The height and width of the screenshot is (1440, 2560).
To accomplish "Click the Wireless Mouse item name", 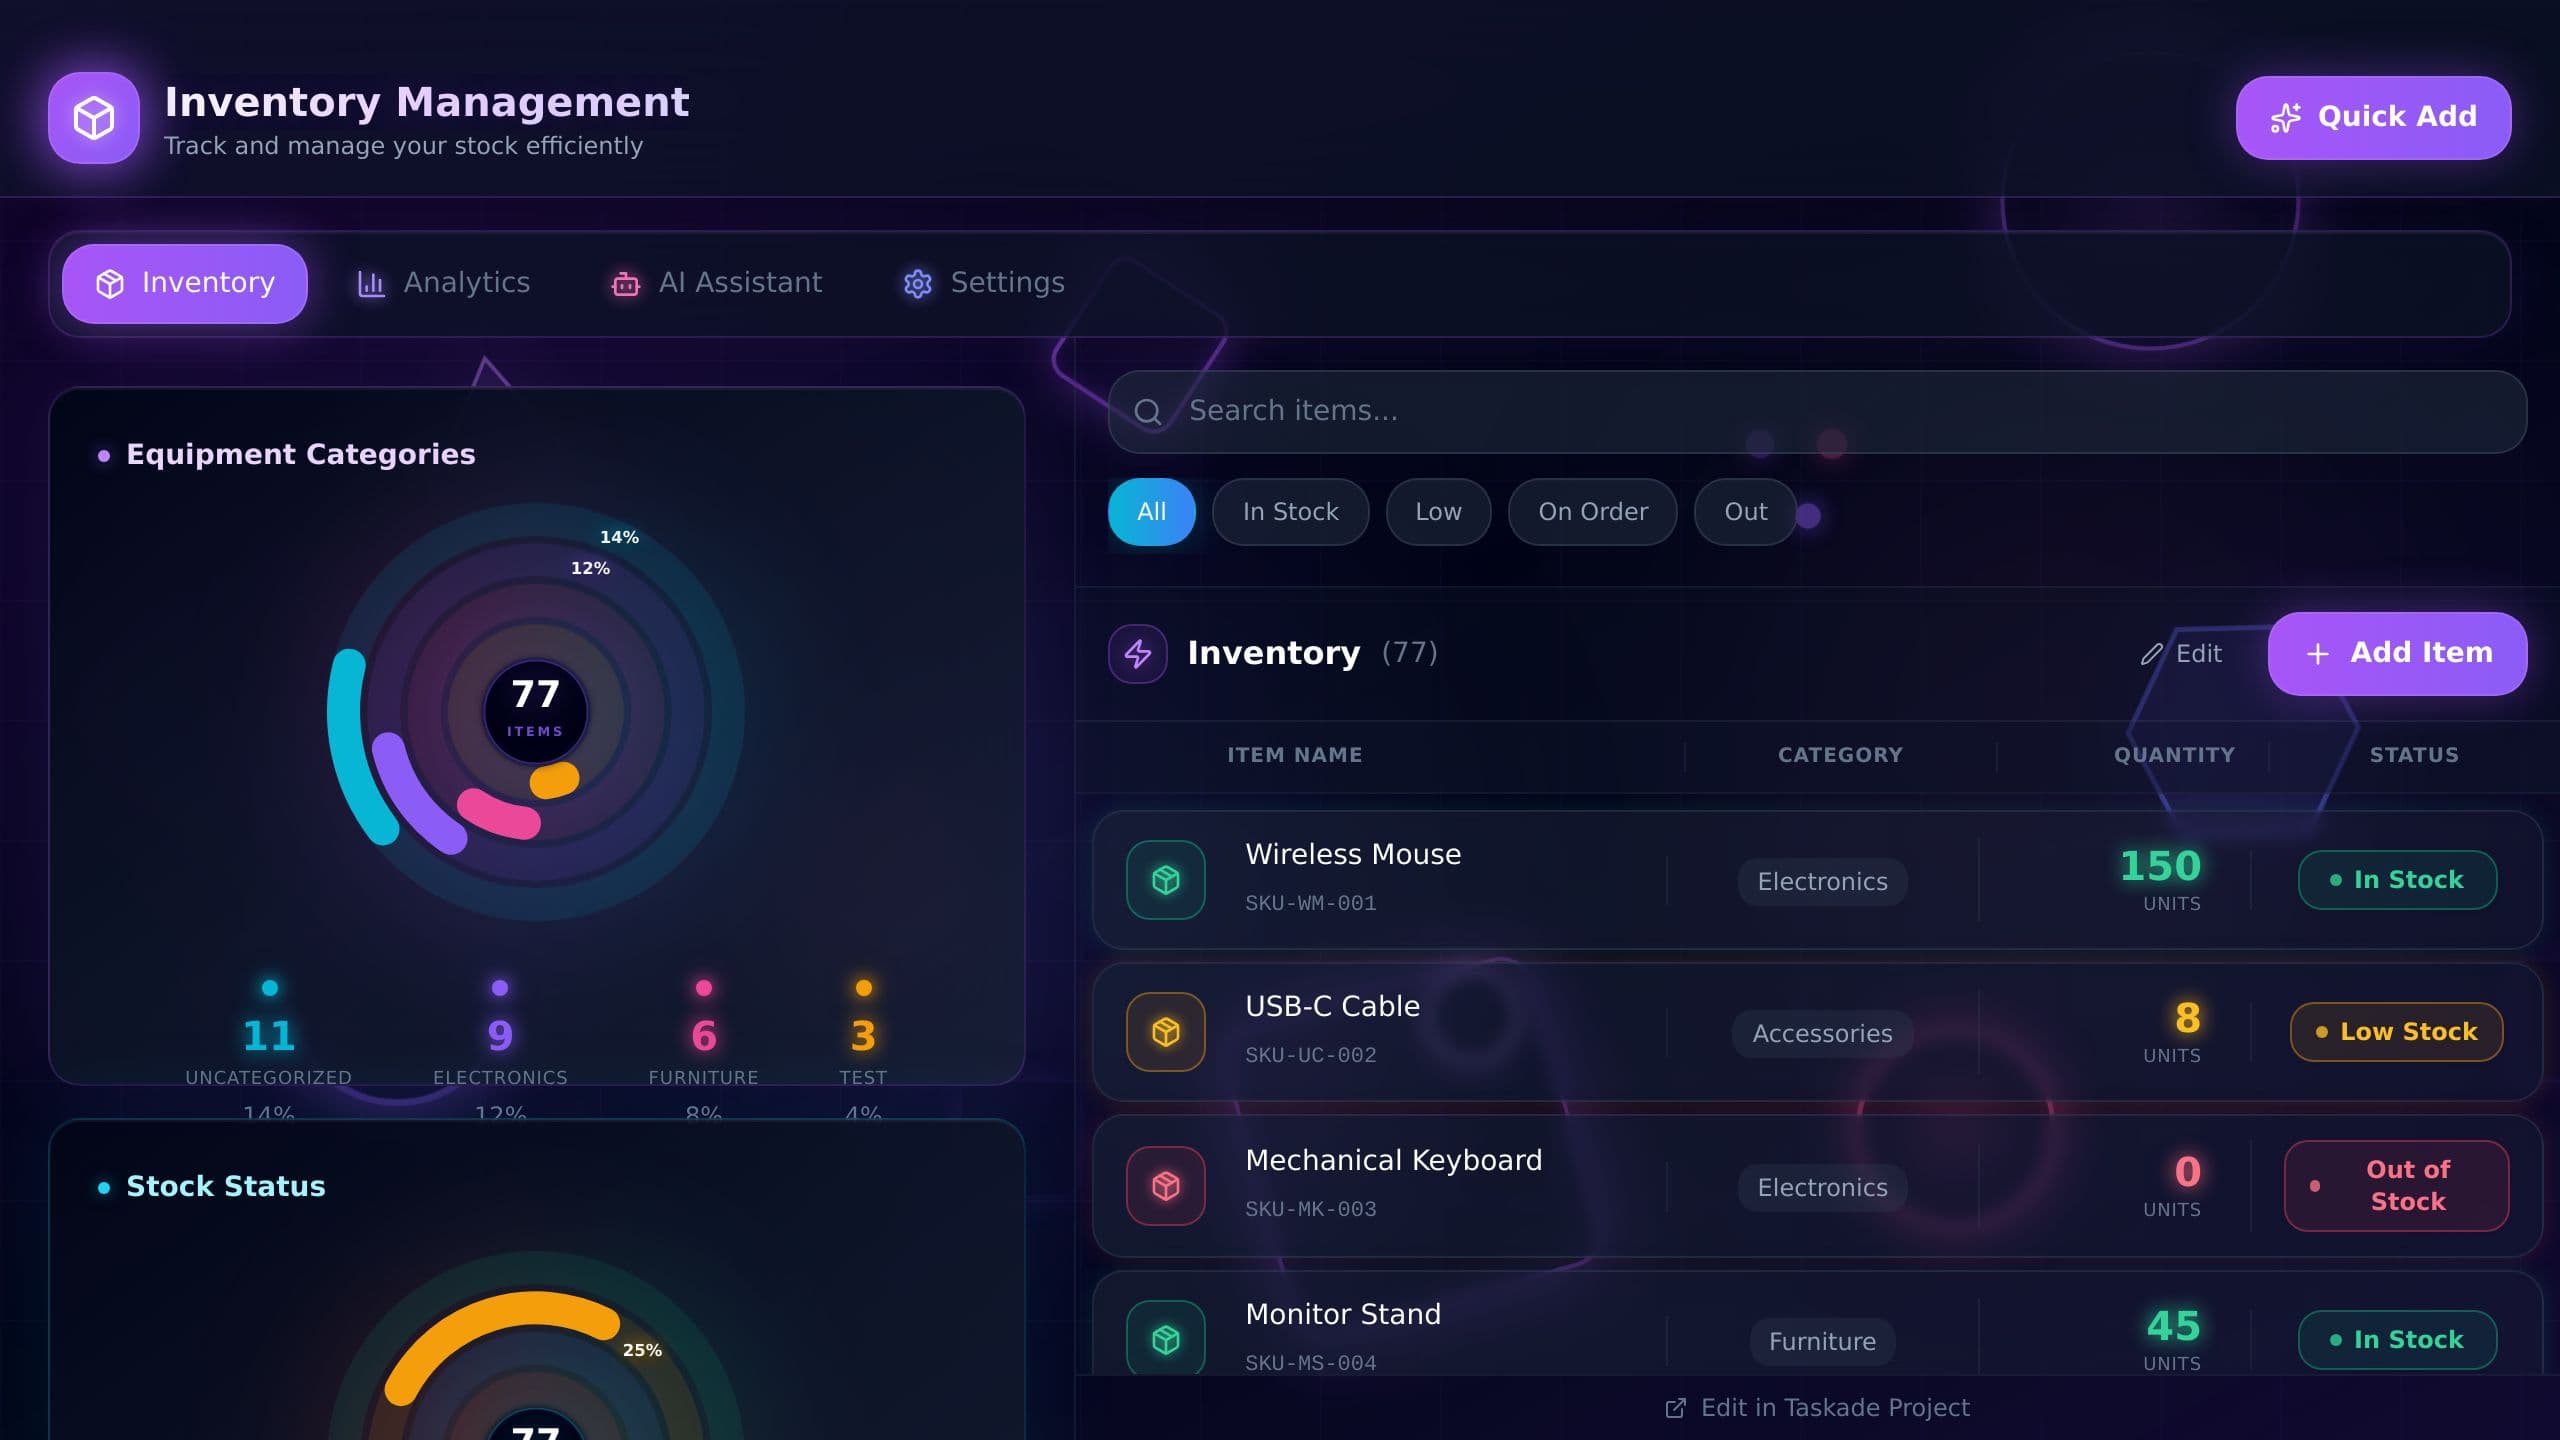I will point(1353,855).
